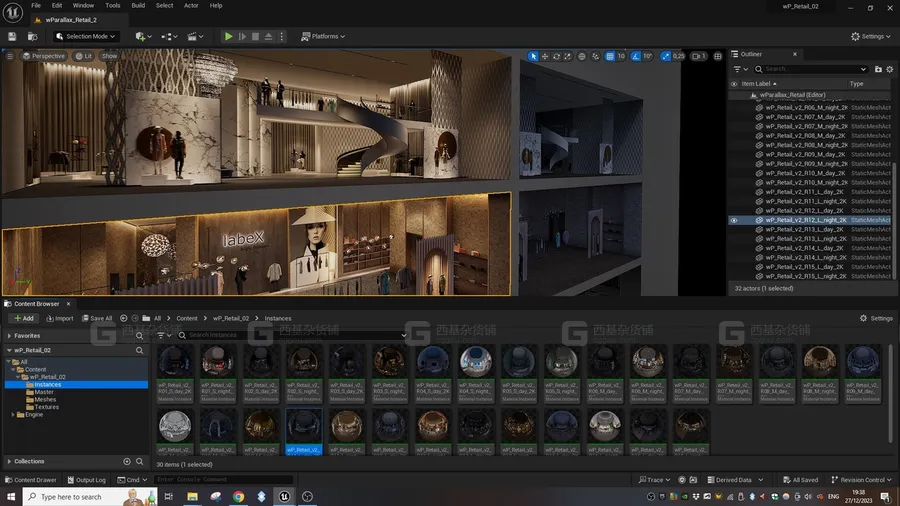Click the Perspective viewport type button
This screenshot has width=900, height=506.
44,56
